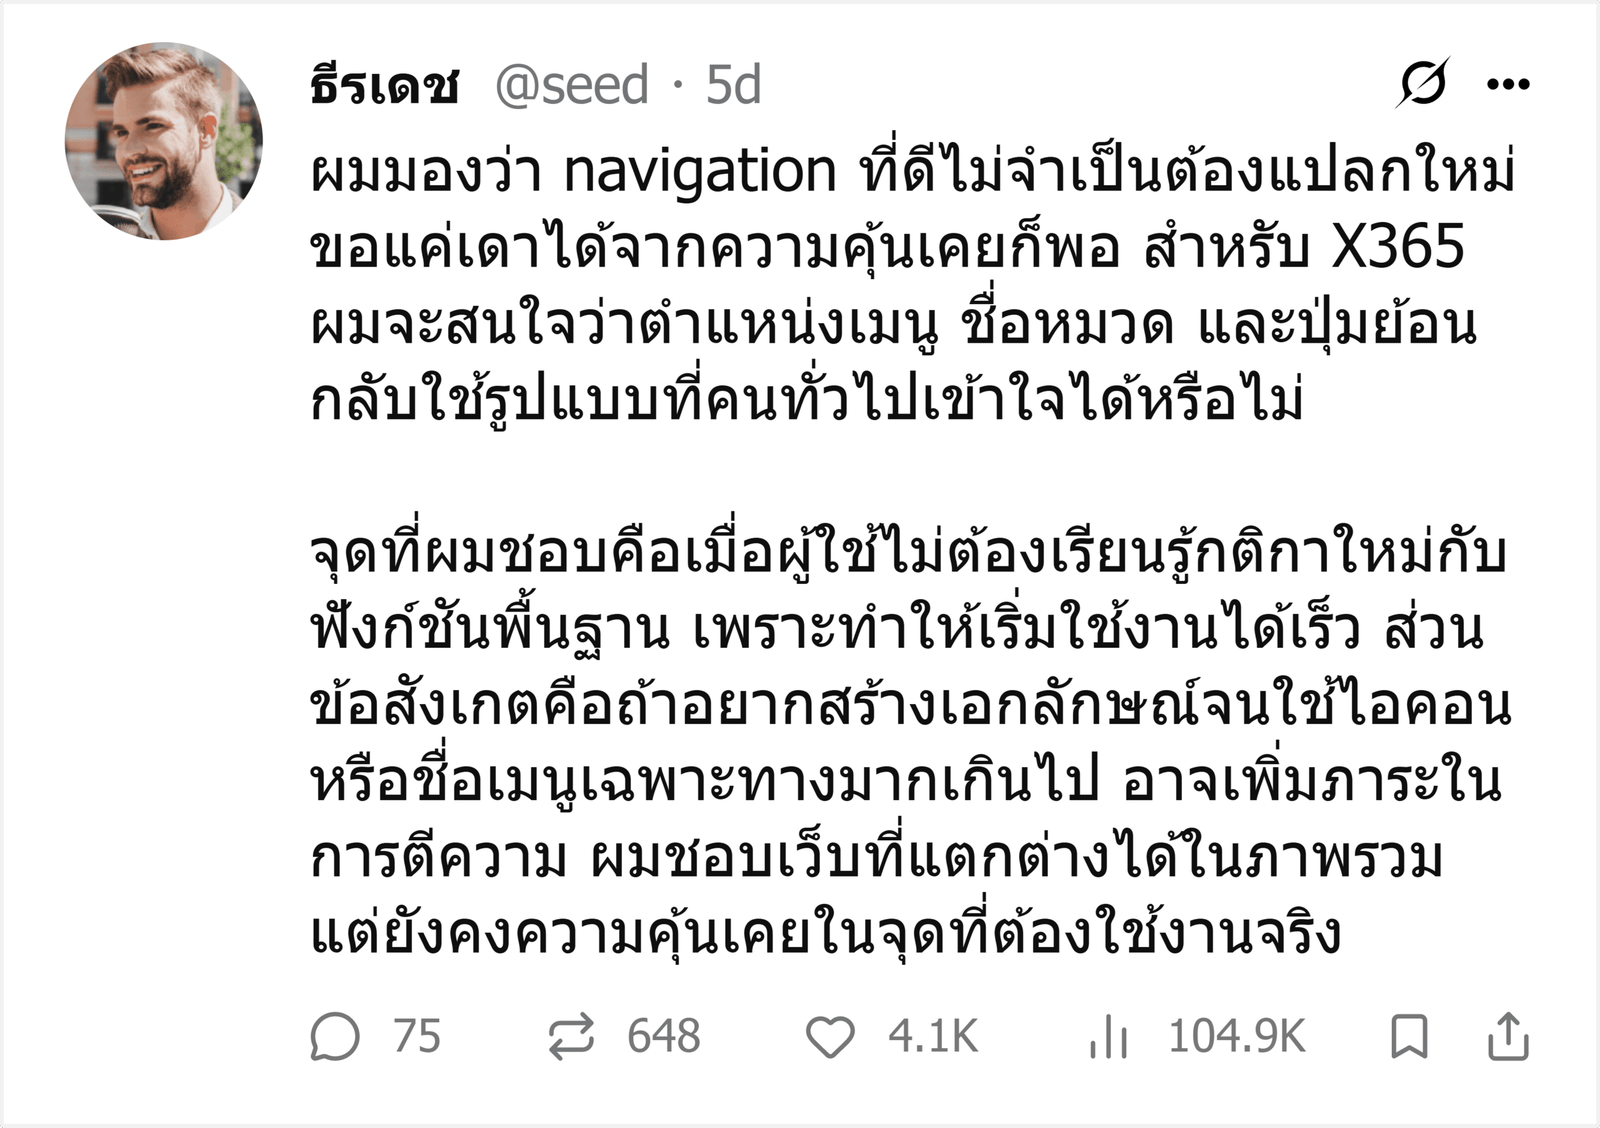The width and height of the screenshot is (1600, 1128).
Task: Click the 75 replies count
Action: (417, 1036)
